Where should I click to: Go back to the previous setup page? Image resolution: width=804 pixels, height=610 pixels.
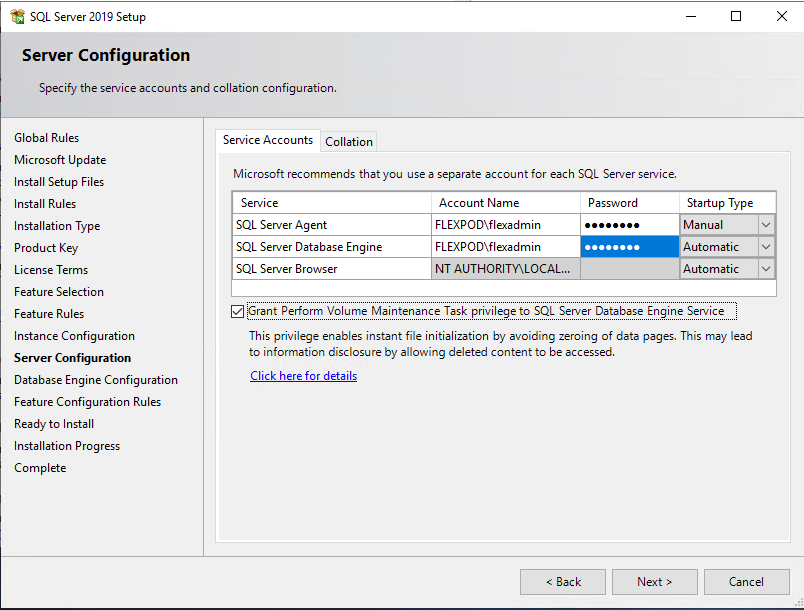click(x=563, y=582)
